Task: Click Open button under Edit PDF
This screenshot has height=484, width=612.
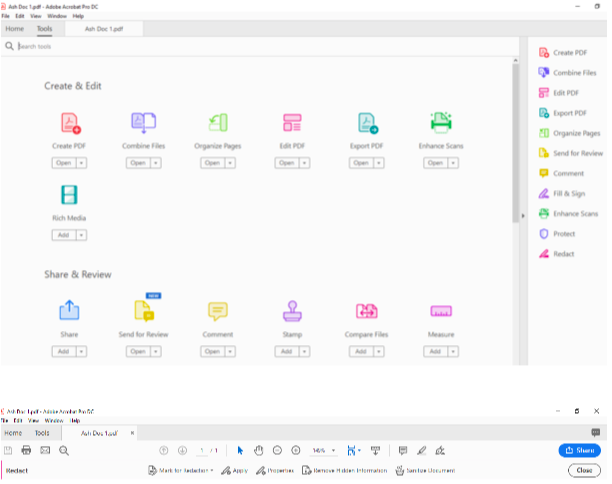Action: (x=286, y=162)
